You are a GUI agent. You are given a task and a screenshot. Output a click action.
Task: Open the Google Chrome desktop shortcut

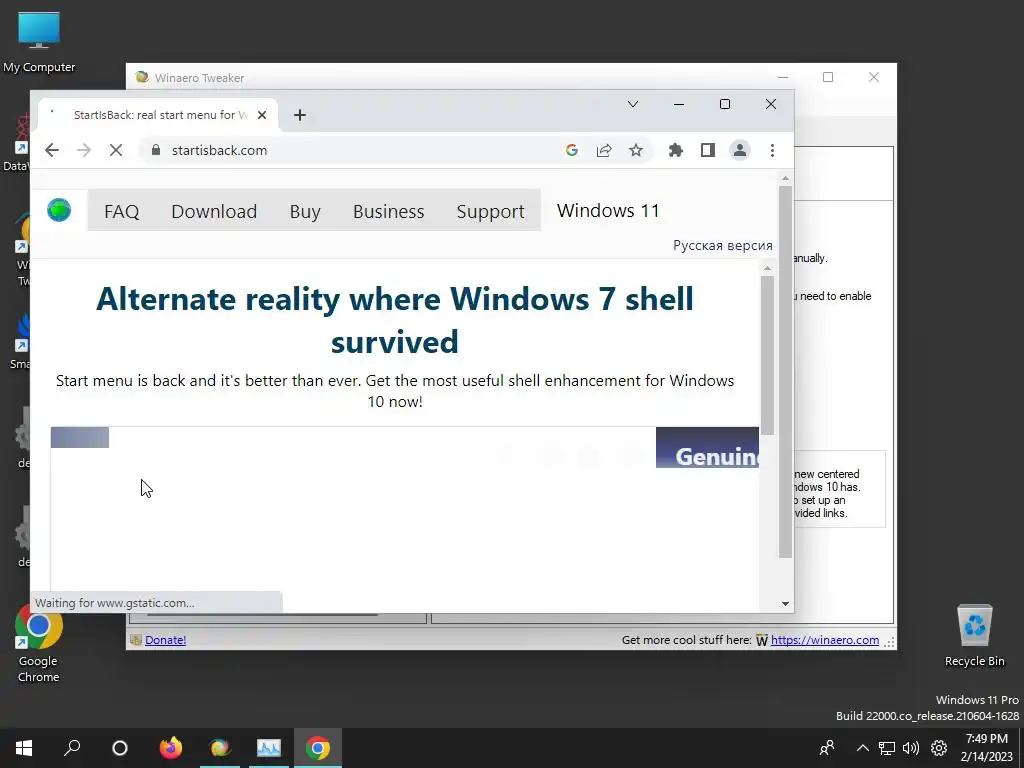pos(39,644)
